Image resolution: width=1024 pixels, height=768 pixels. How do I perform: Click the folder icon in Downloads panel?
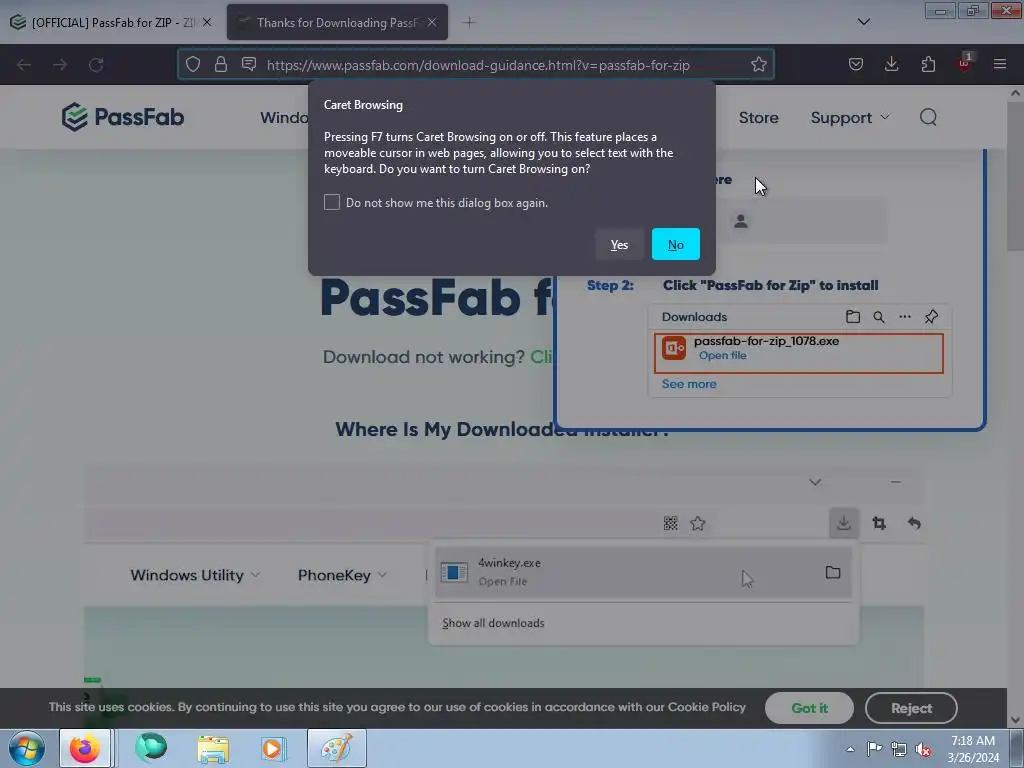[853, 317]
